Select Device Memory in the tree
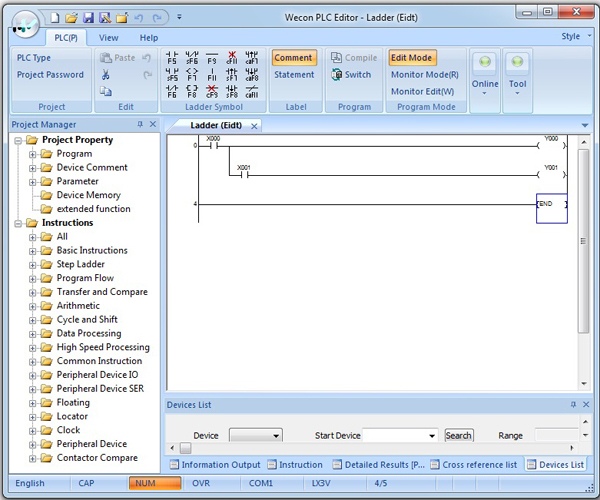This screenshot has height=500, width=600. click(89, 195)
